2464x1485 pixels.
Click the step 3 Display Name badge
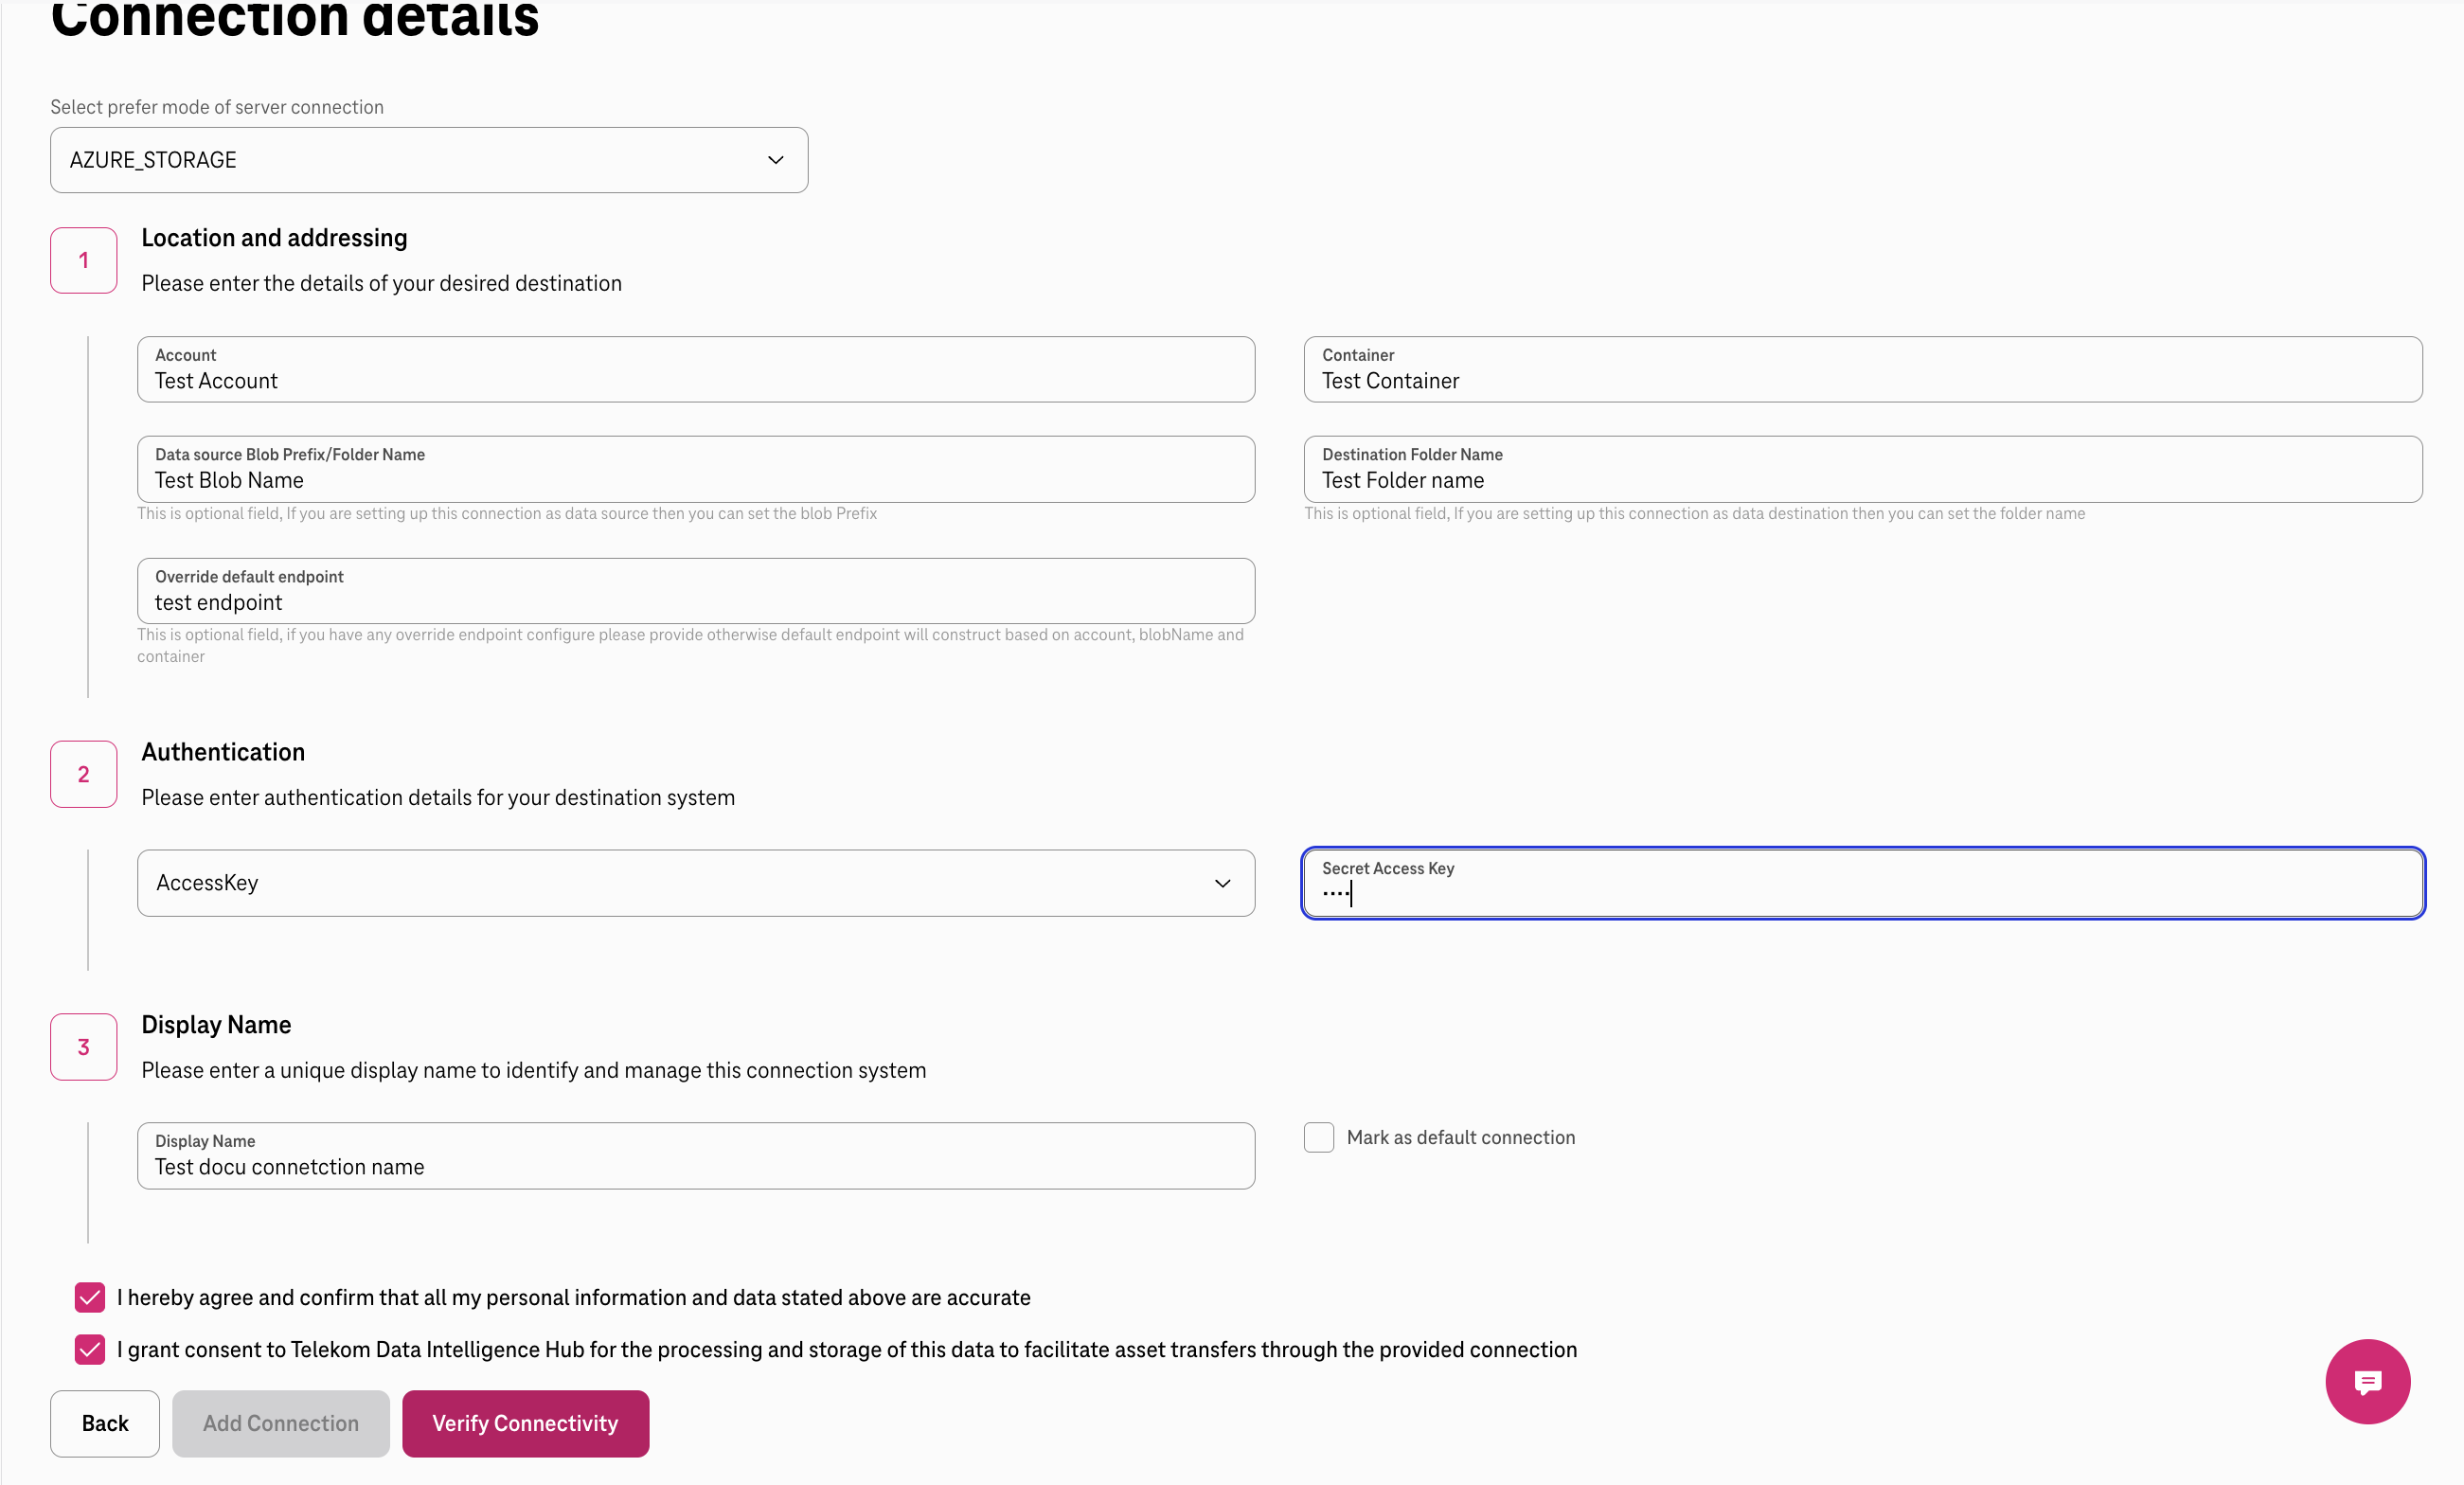click(84, 1047)
